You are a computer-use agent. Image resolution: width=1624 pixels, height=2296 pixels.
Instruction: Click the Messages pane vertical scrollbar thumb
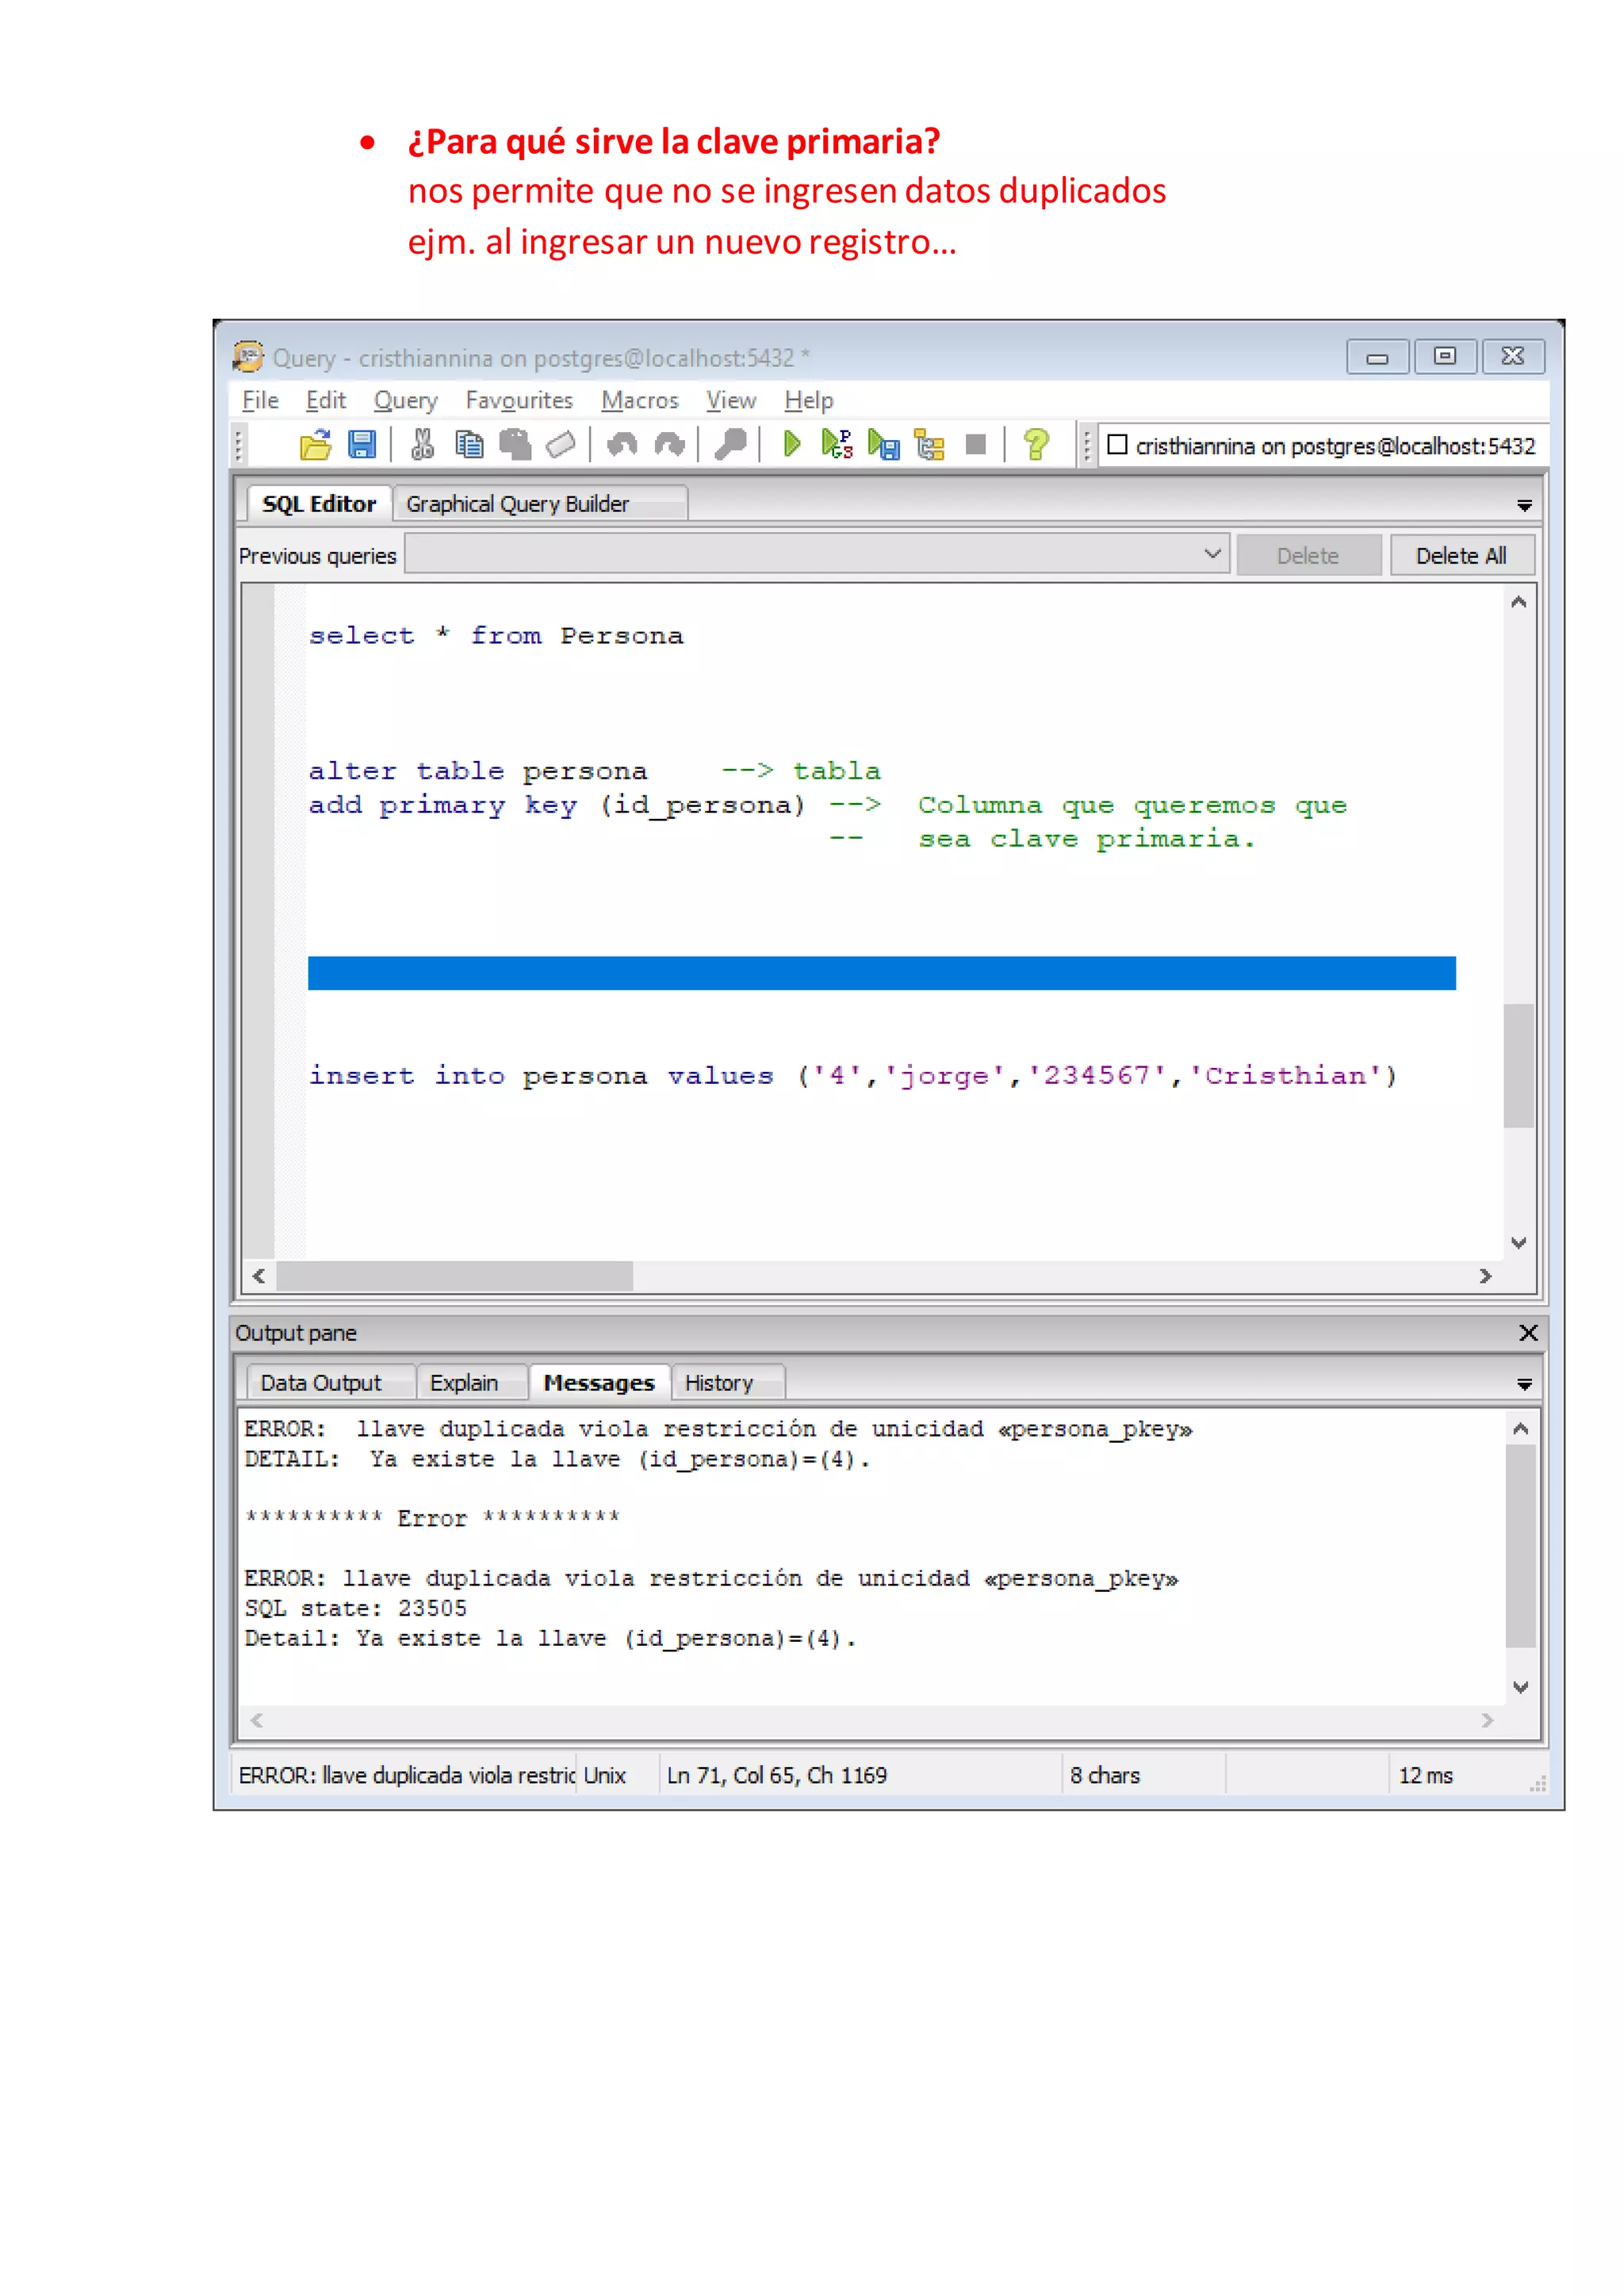(1520, 1546)
